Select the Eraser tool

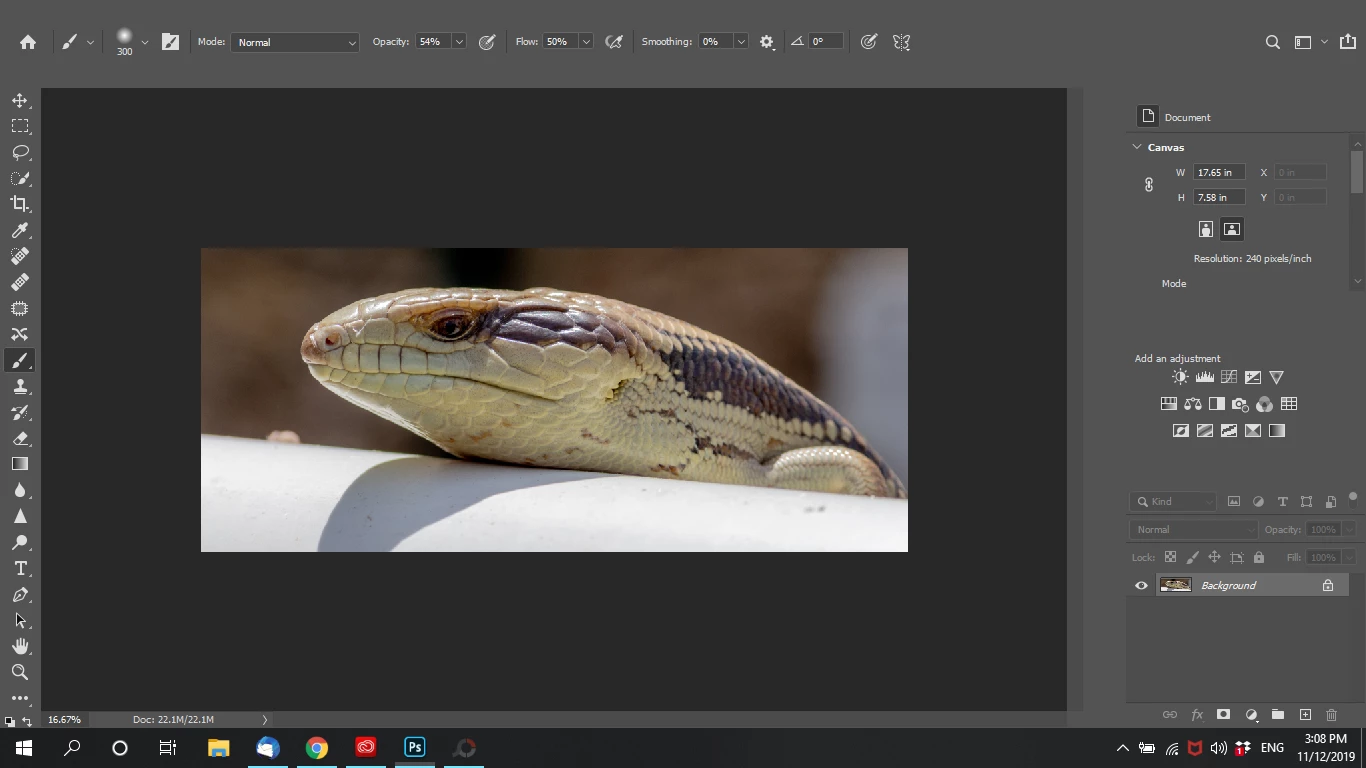[20, 439]
